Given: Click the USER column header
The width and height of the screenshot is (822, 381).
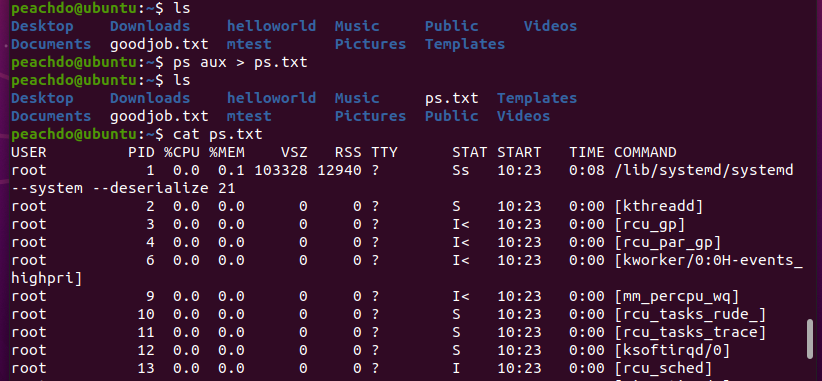Looking at the screenshot, I should click(29, 153).
